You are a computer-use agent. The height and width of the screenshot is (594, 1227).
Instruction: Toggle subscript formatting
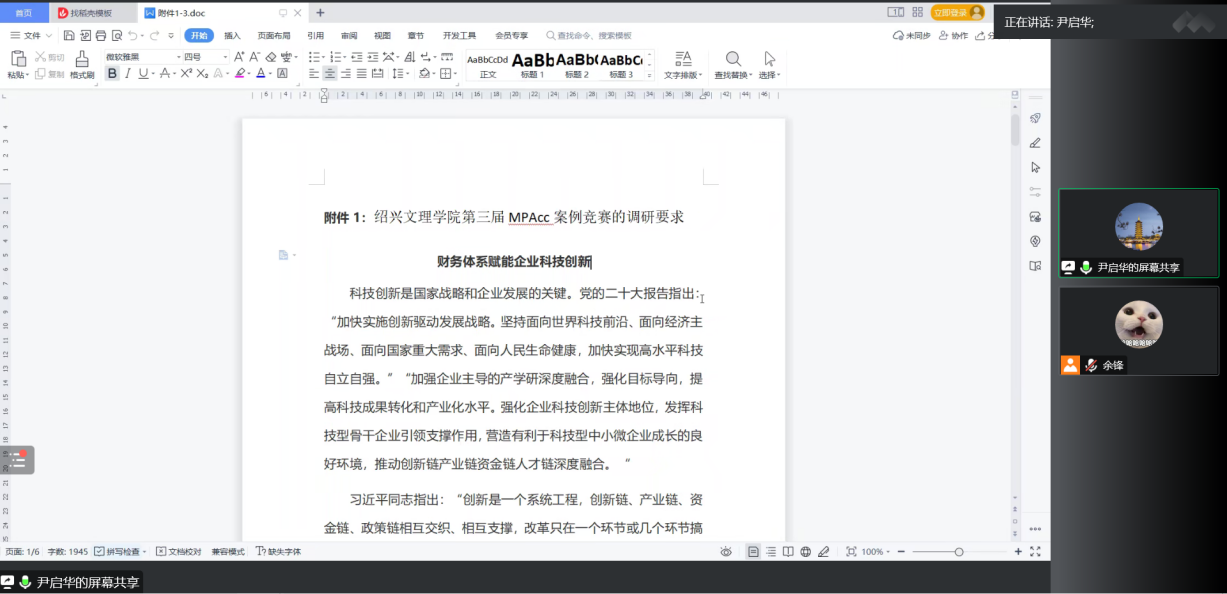[201, 73]
